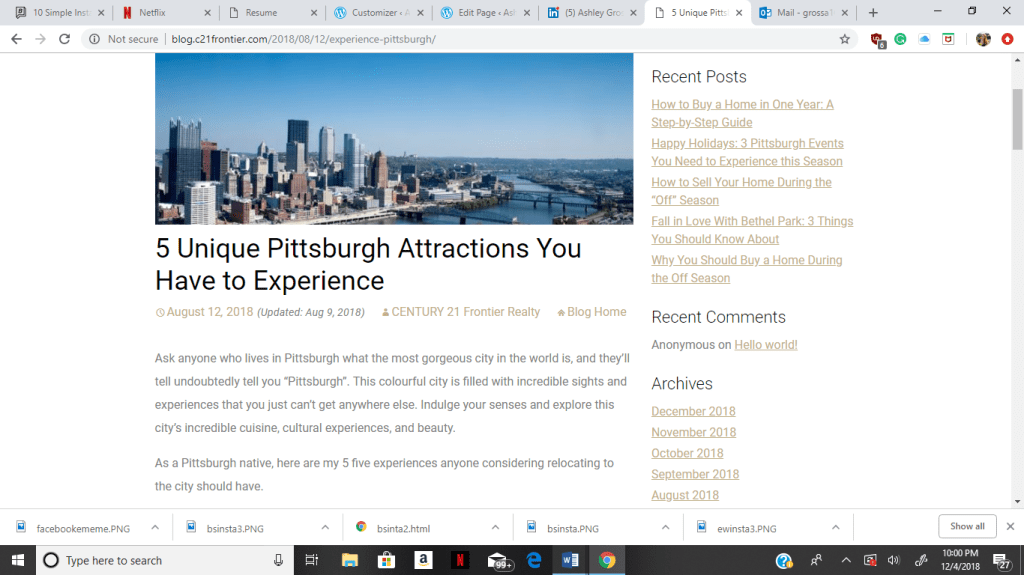Expand options for bsinta2.html download
1024x575 pixels.
[x=497, y=527]
